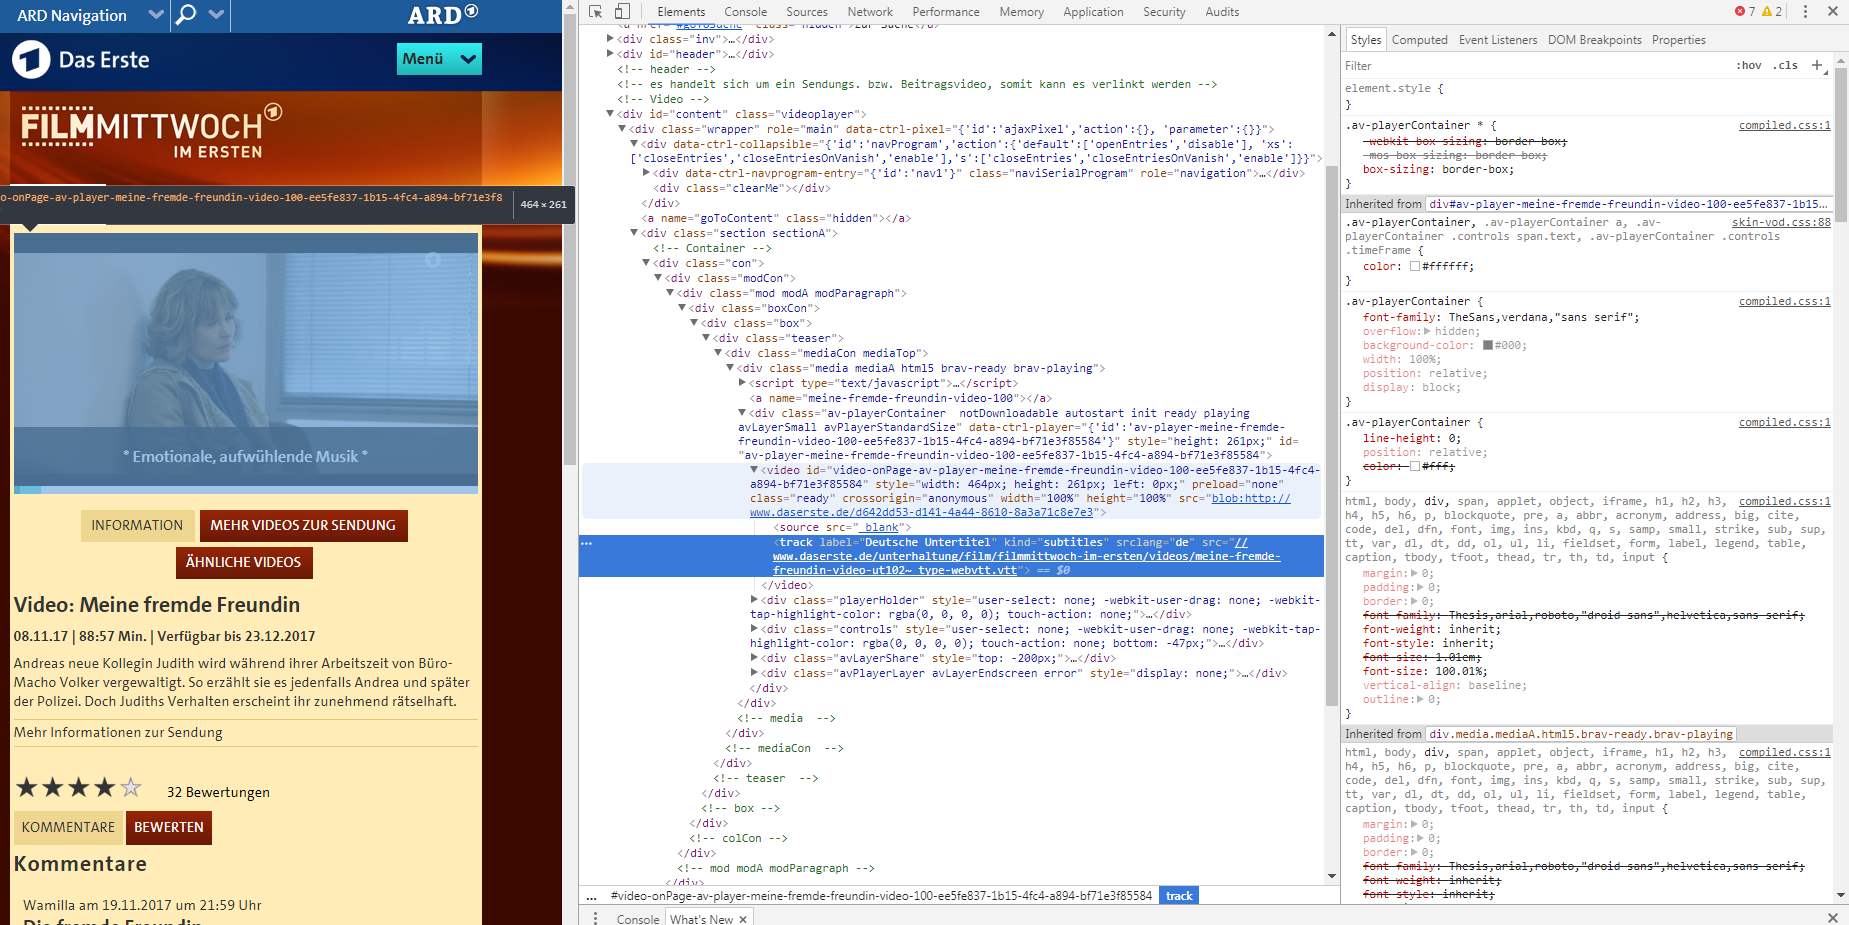This screenshot has height=925, width=1849.
Task: Click the #ffffff color swatch in Styles
Action: [x=1415, y=266]
